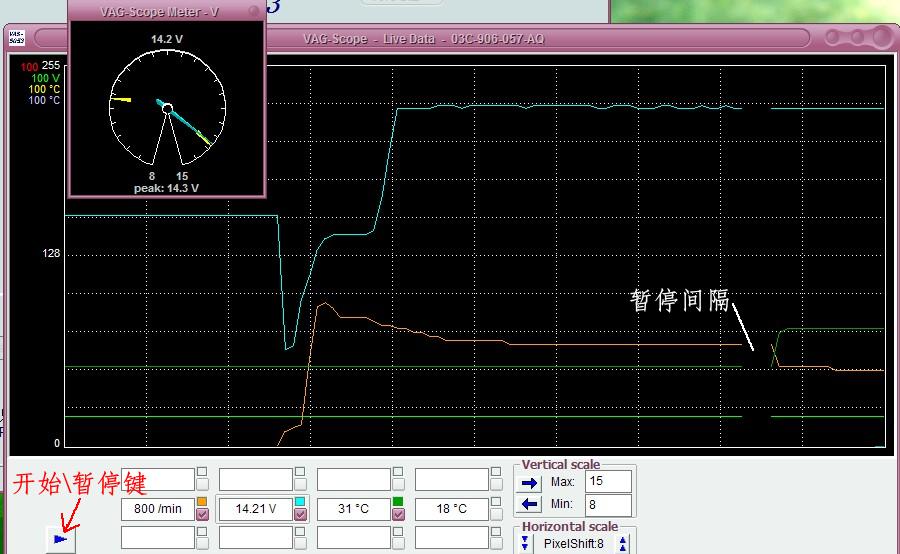Click the VAG-Scope Meter - V title bar
The image size is (900, 554).
coord(166,11)
